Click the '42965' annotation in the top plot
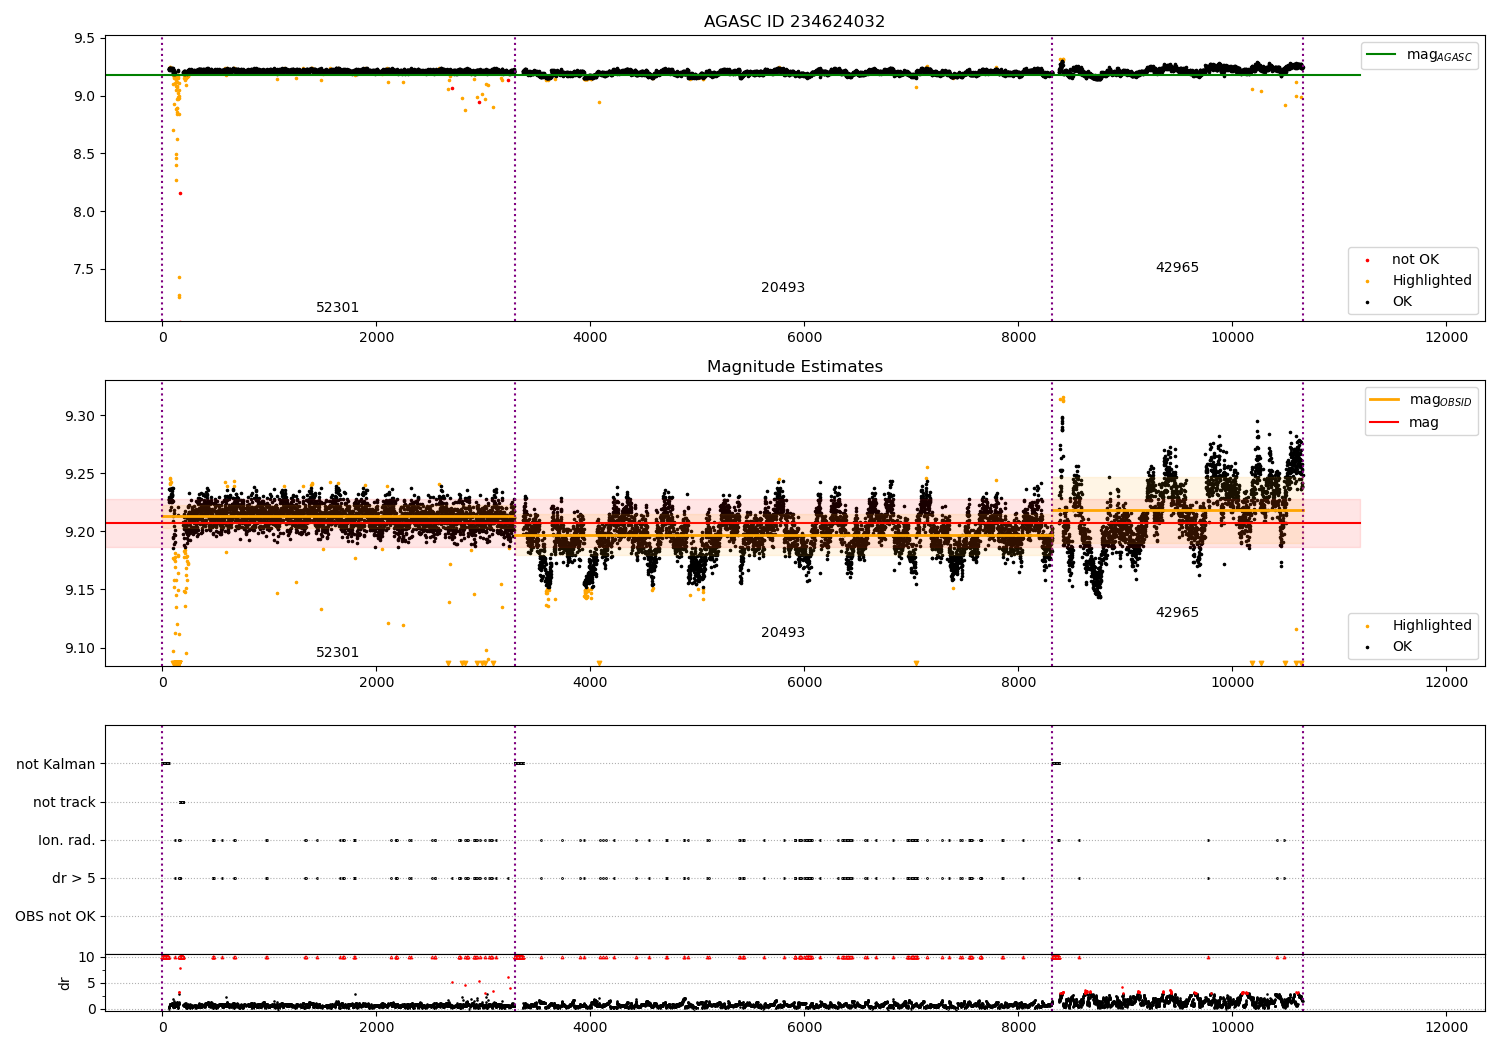Viewport: 1500px width, 1050px height. 1177,268
